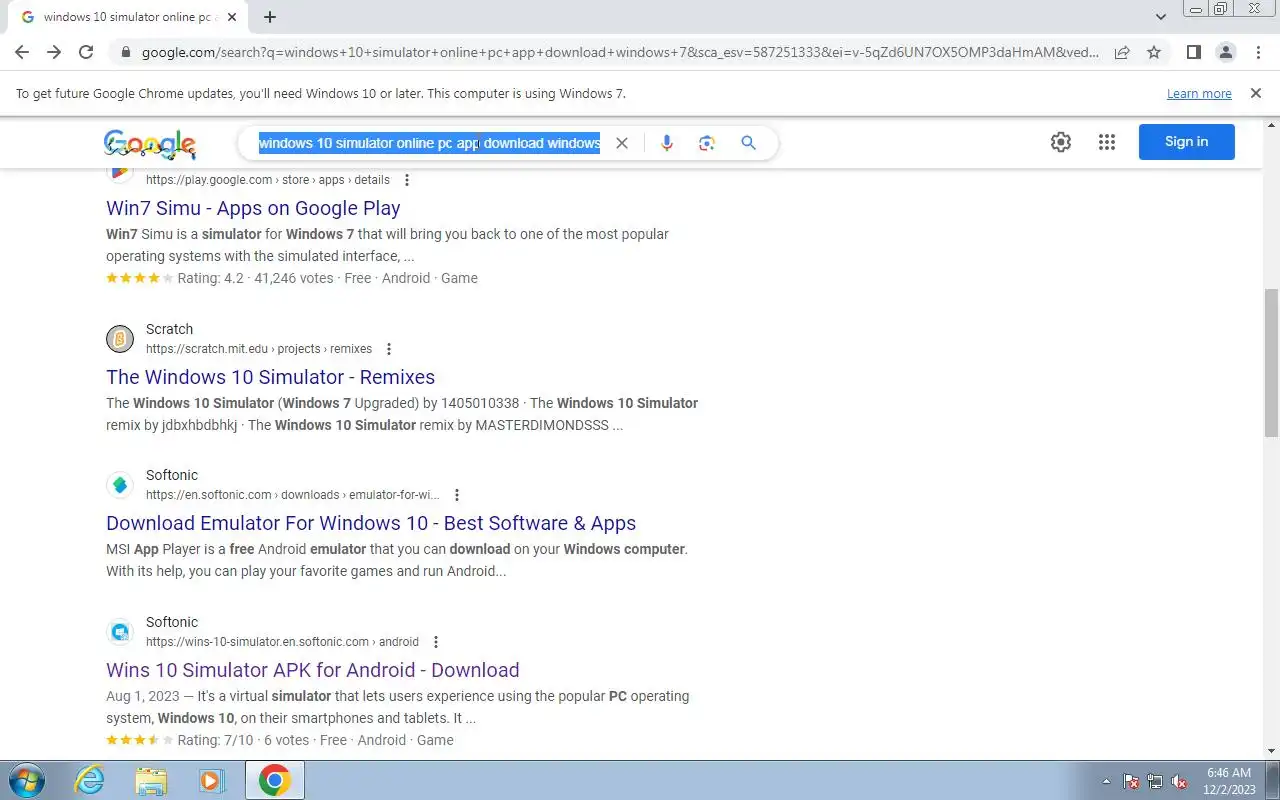This screenshot has width=1280, height=800.
Task: Open more options for Scratch result
Action: 389,349
